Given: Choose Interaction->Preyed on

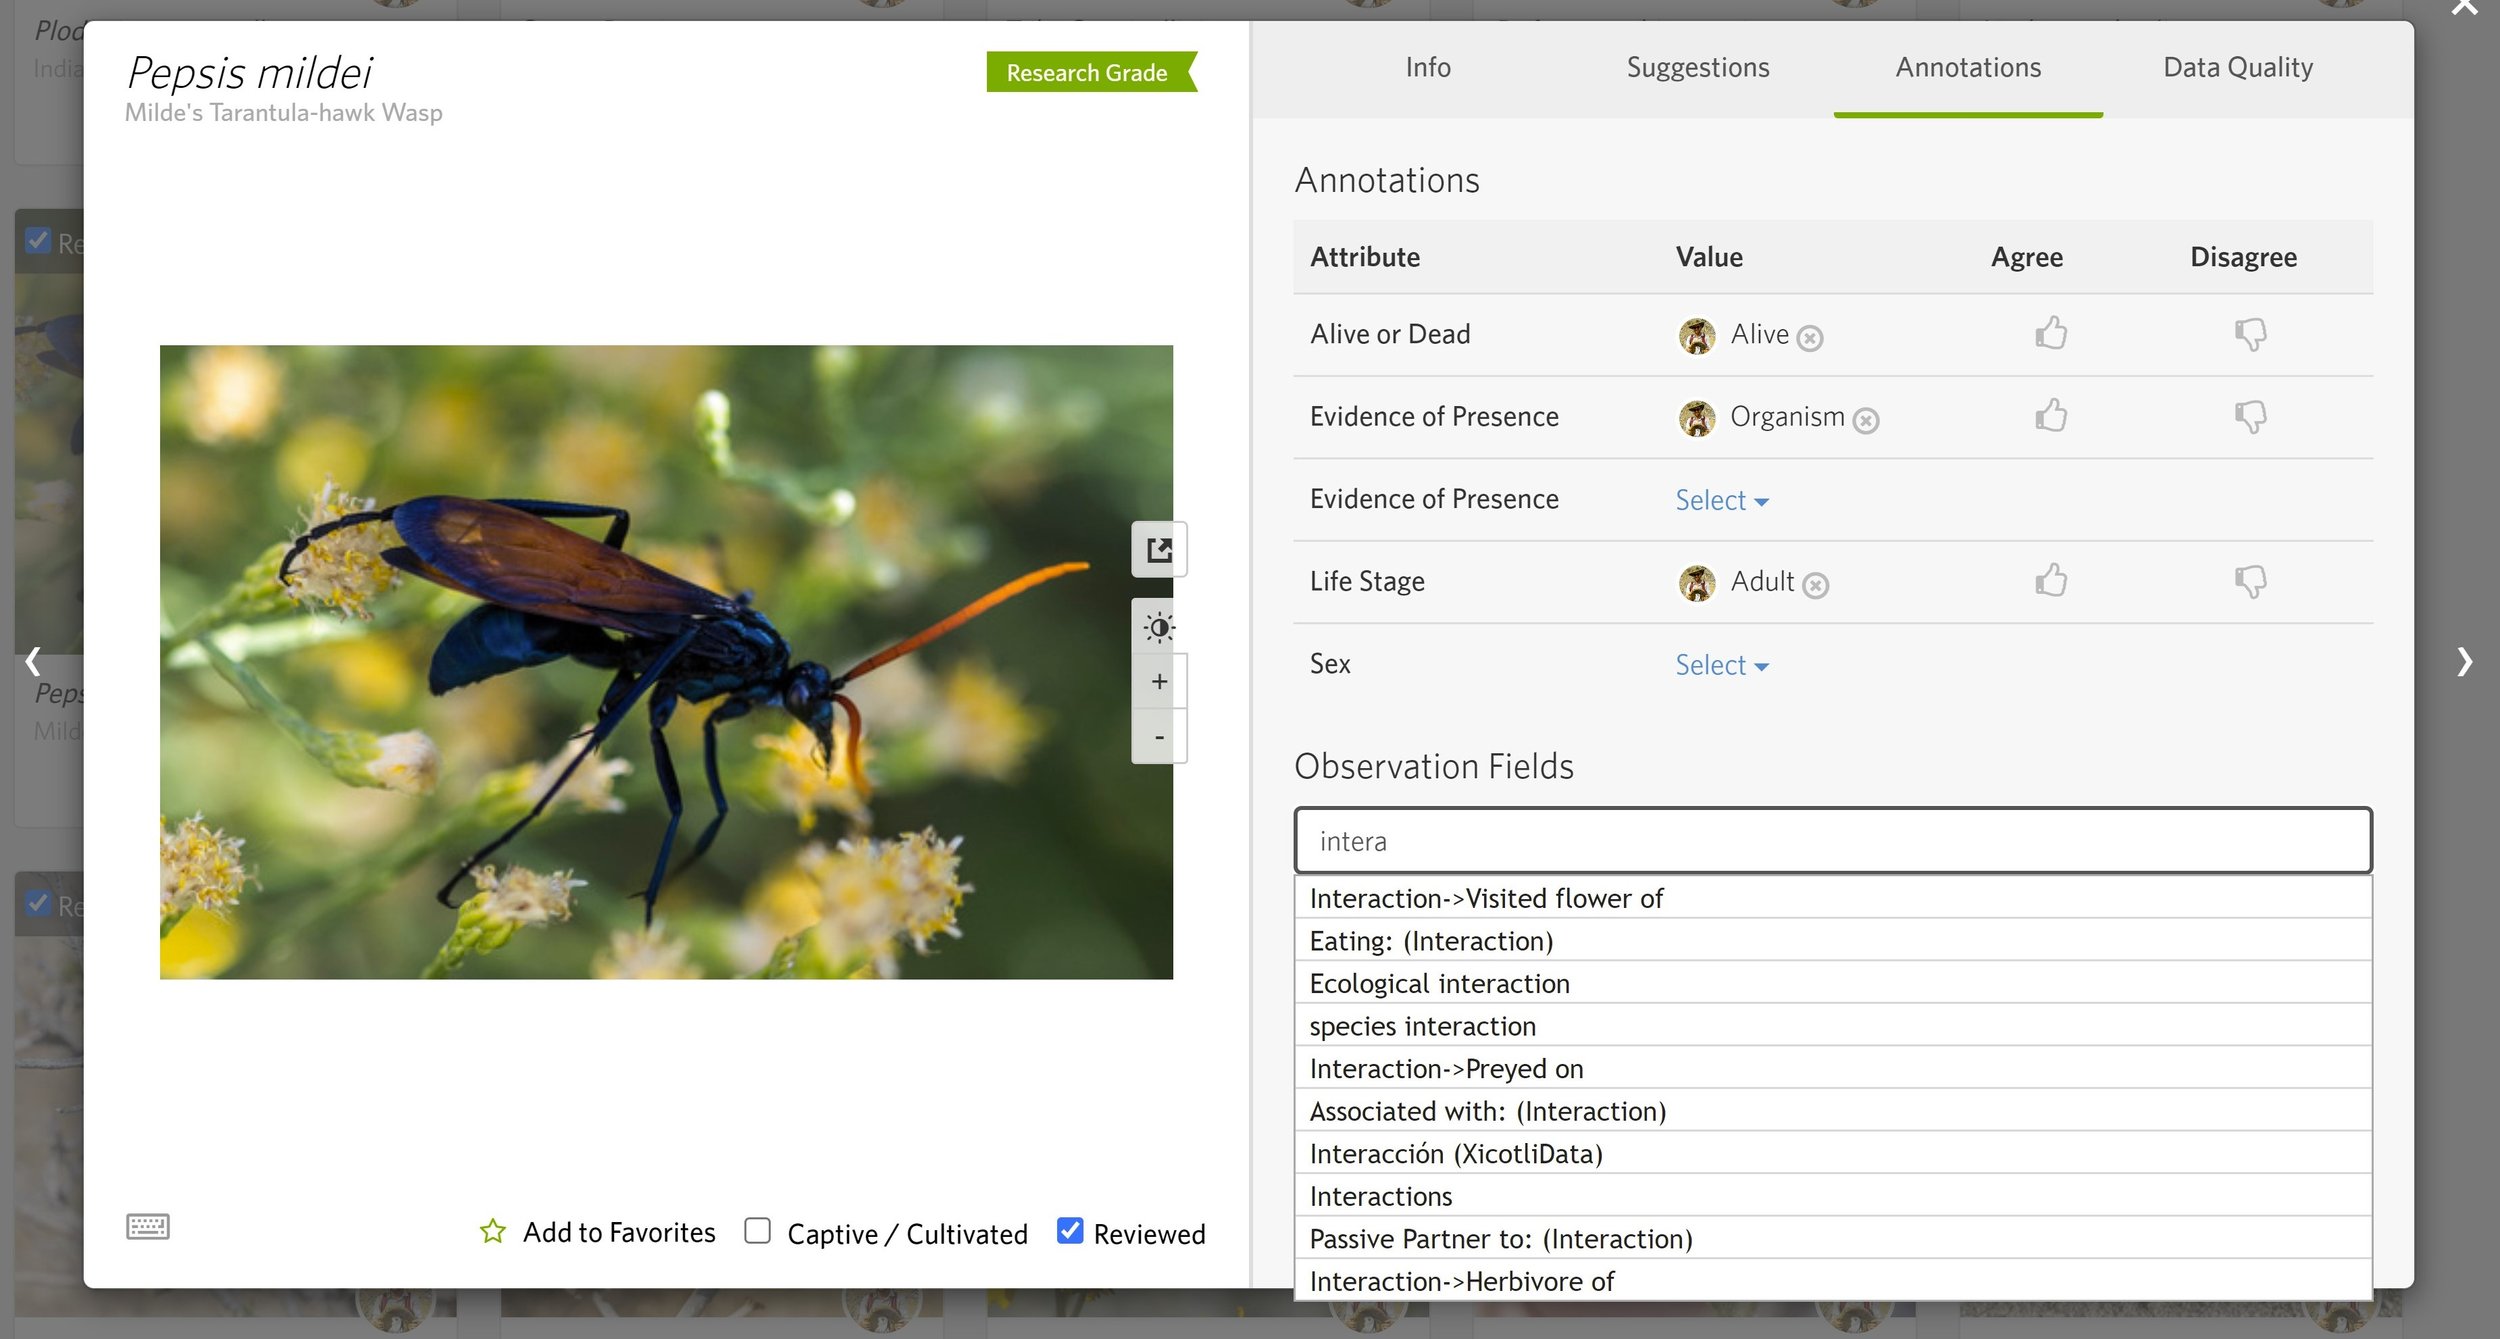Looking at the screenshot, I should point(1833,1069).
